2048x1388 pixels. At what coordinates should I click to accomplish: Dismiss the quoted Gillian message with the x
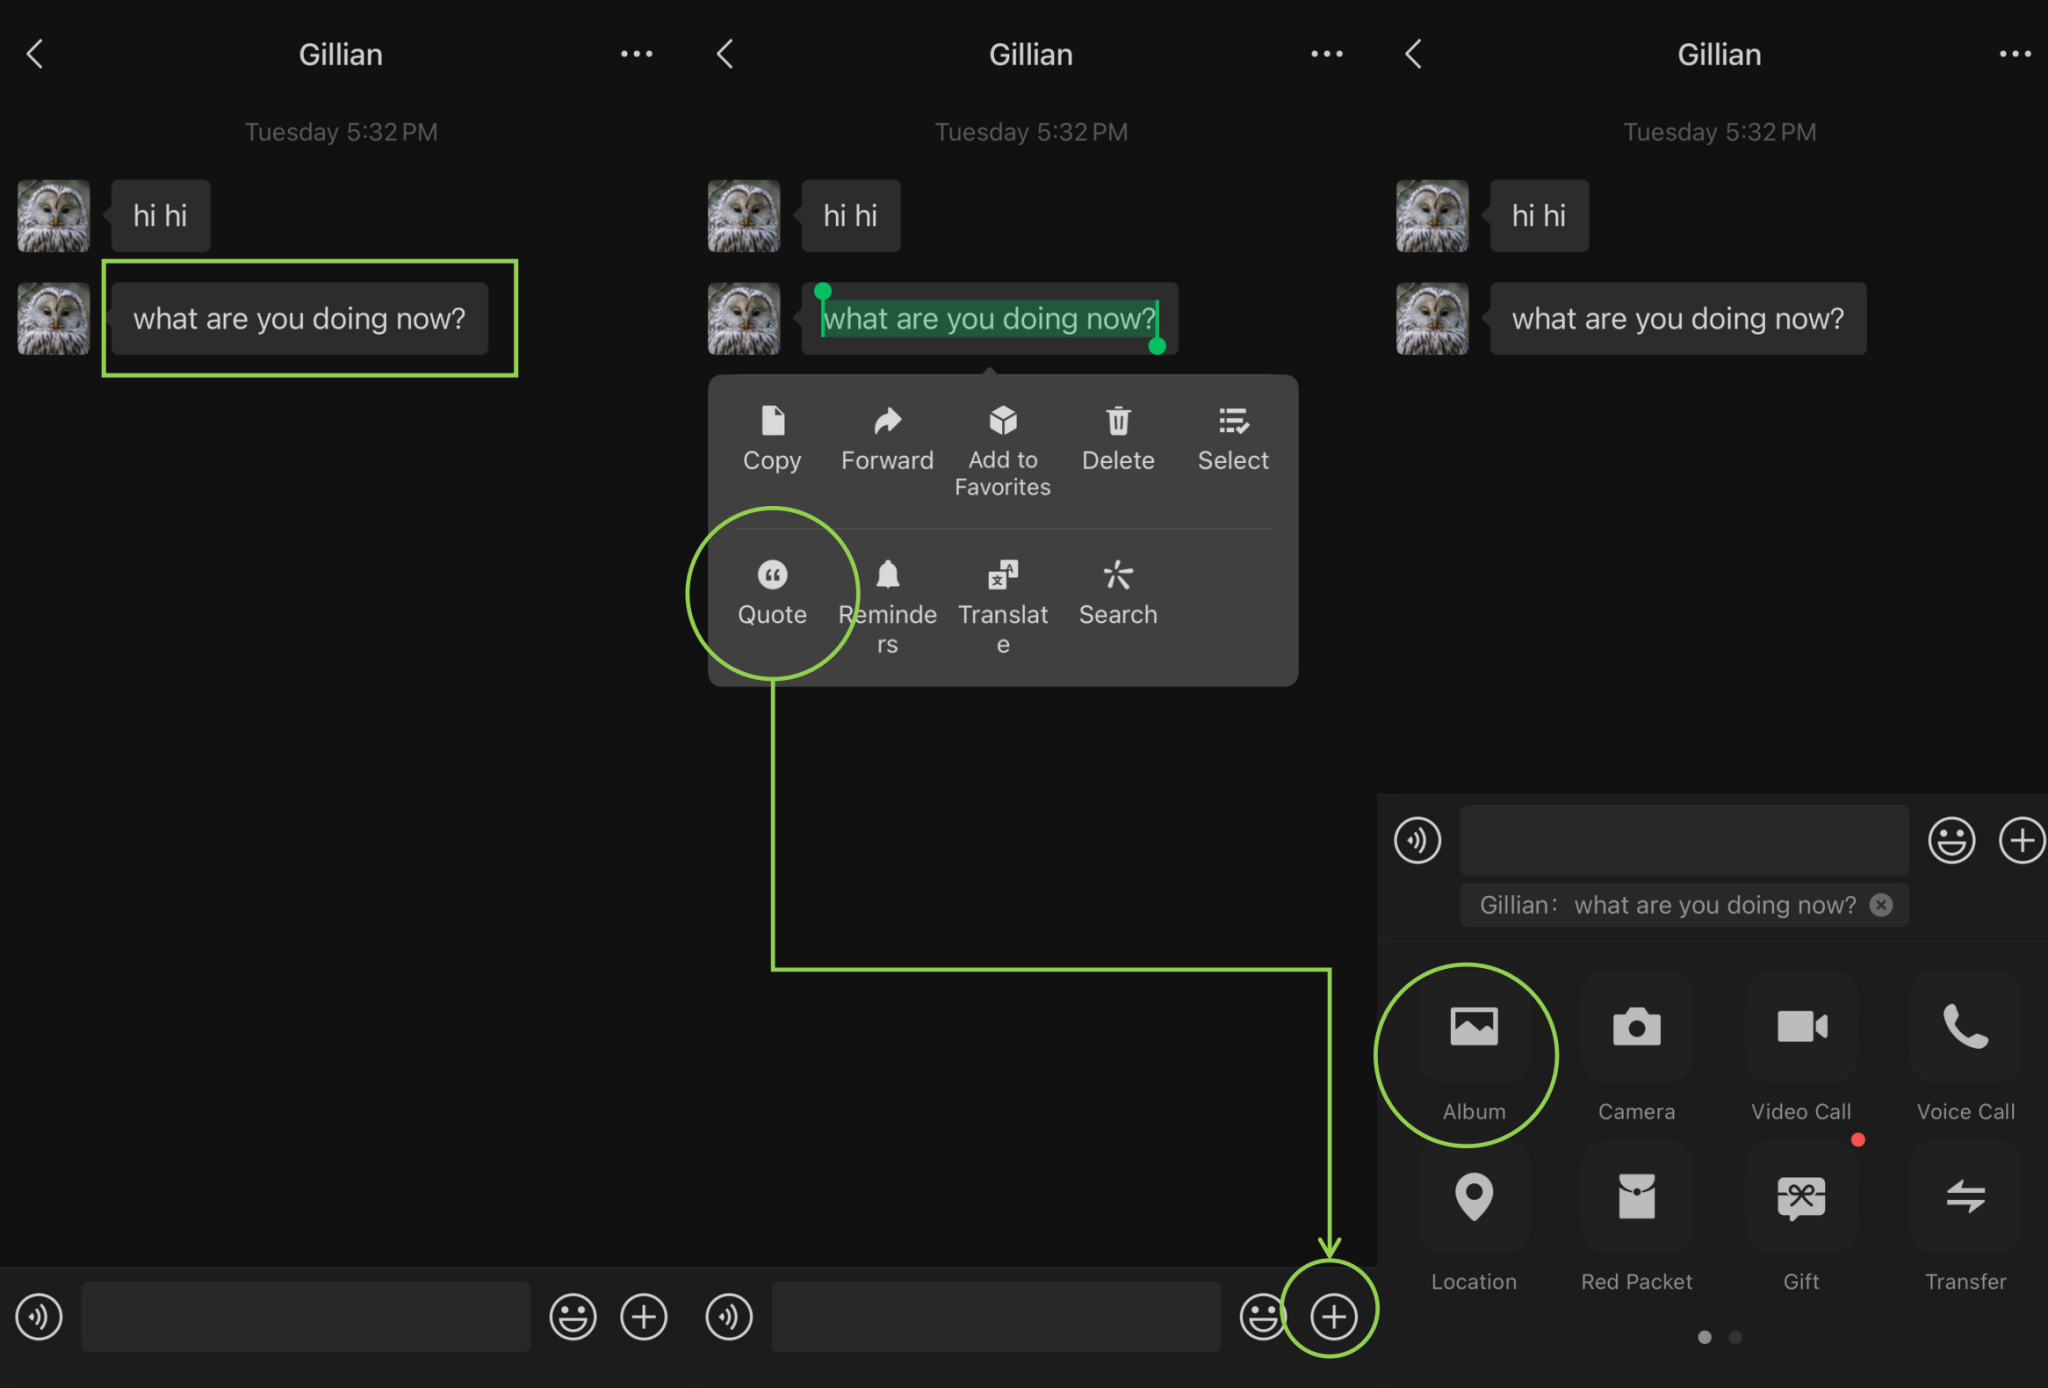click(x=1881, y=905)
